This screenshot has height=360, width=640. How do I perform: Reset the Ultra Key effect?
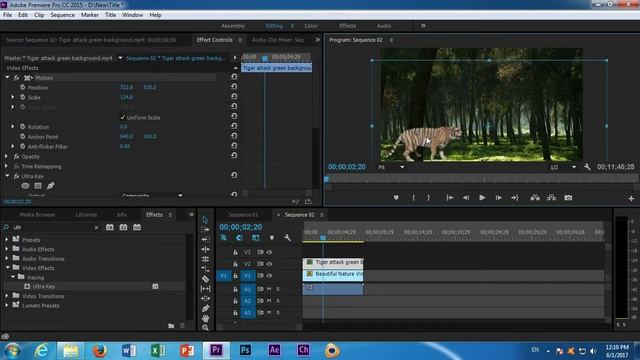234,175
